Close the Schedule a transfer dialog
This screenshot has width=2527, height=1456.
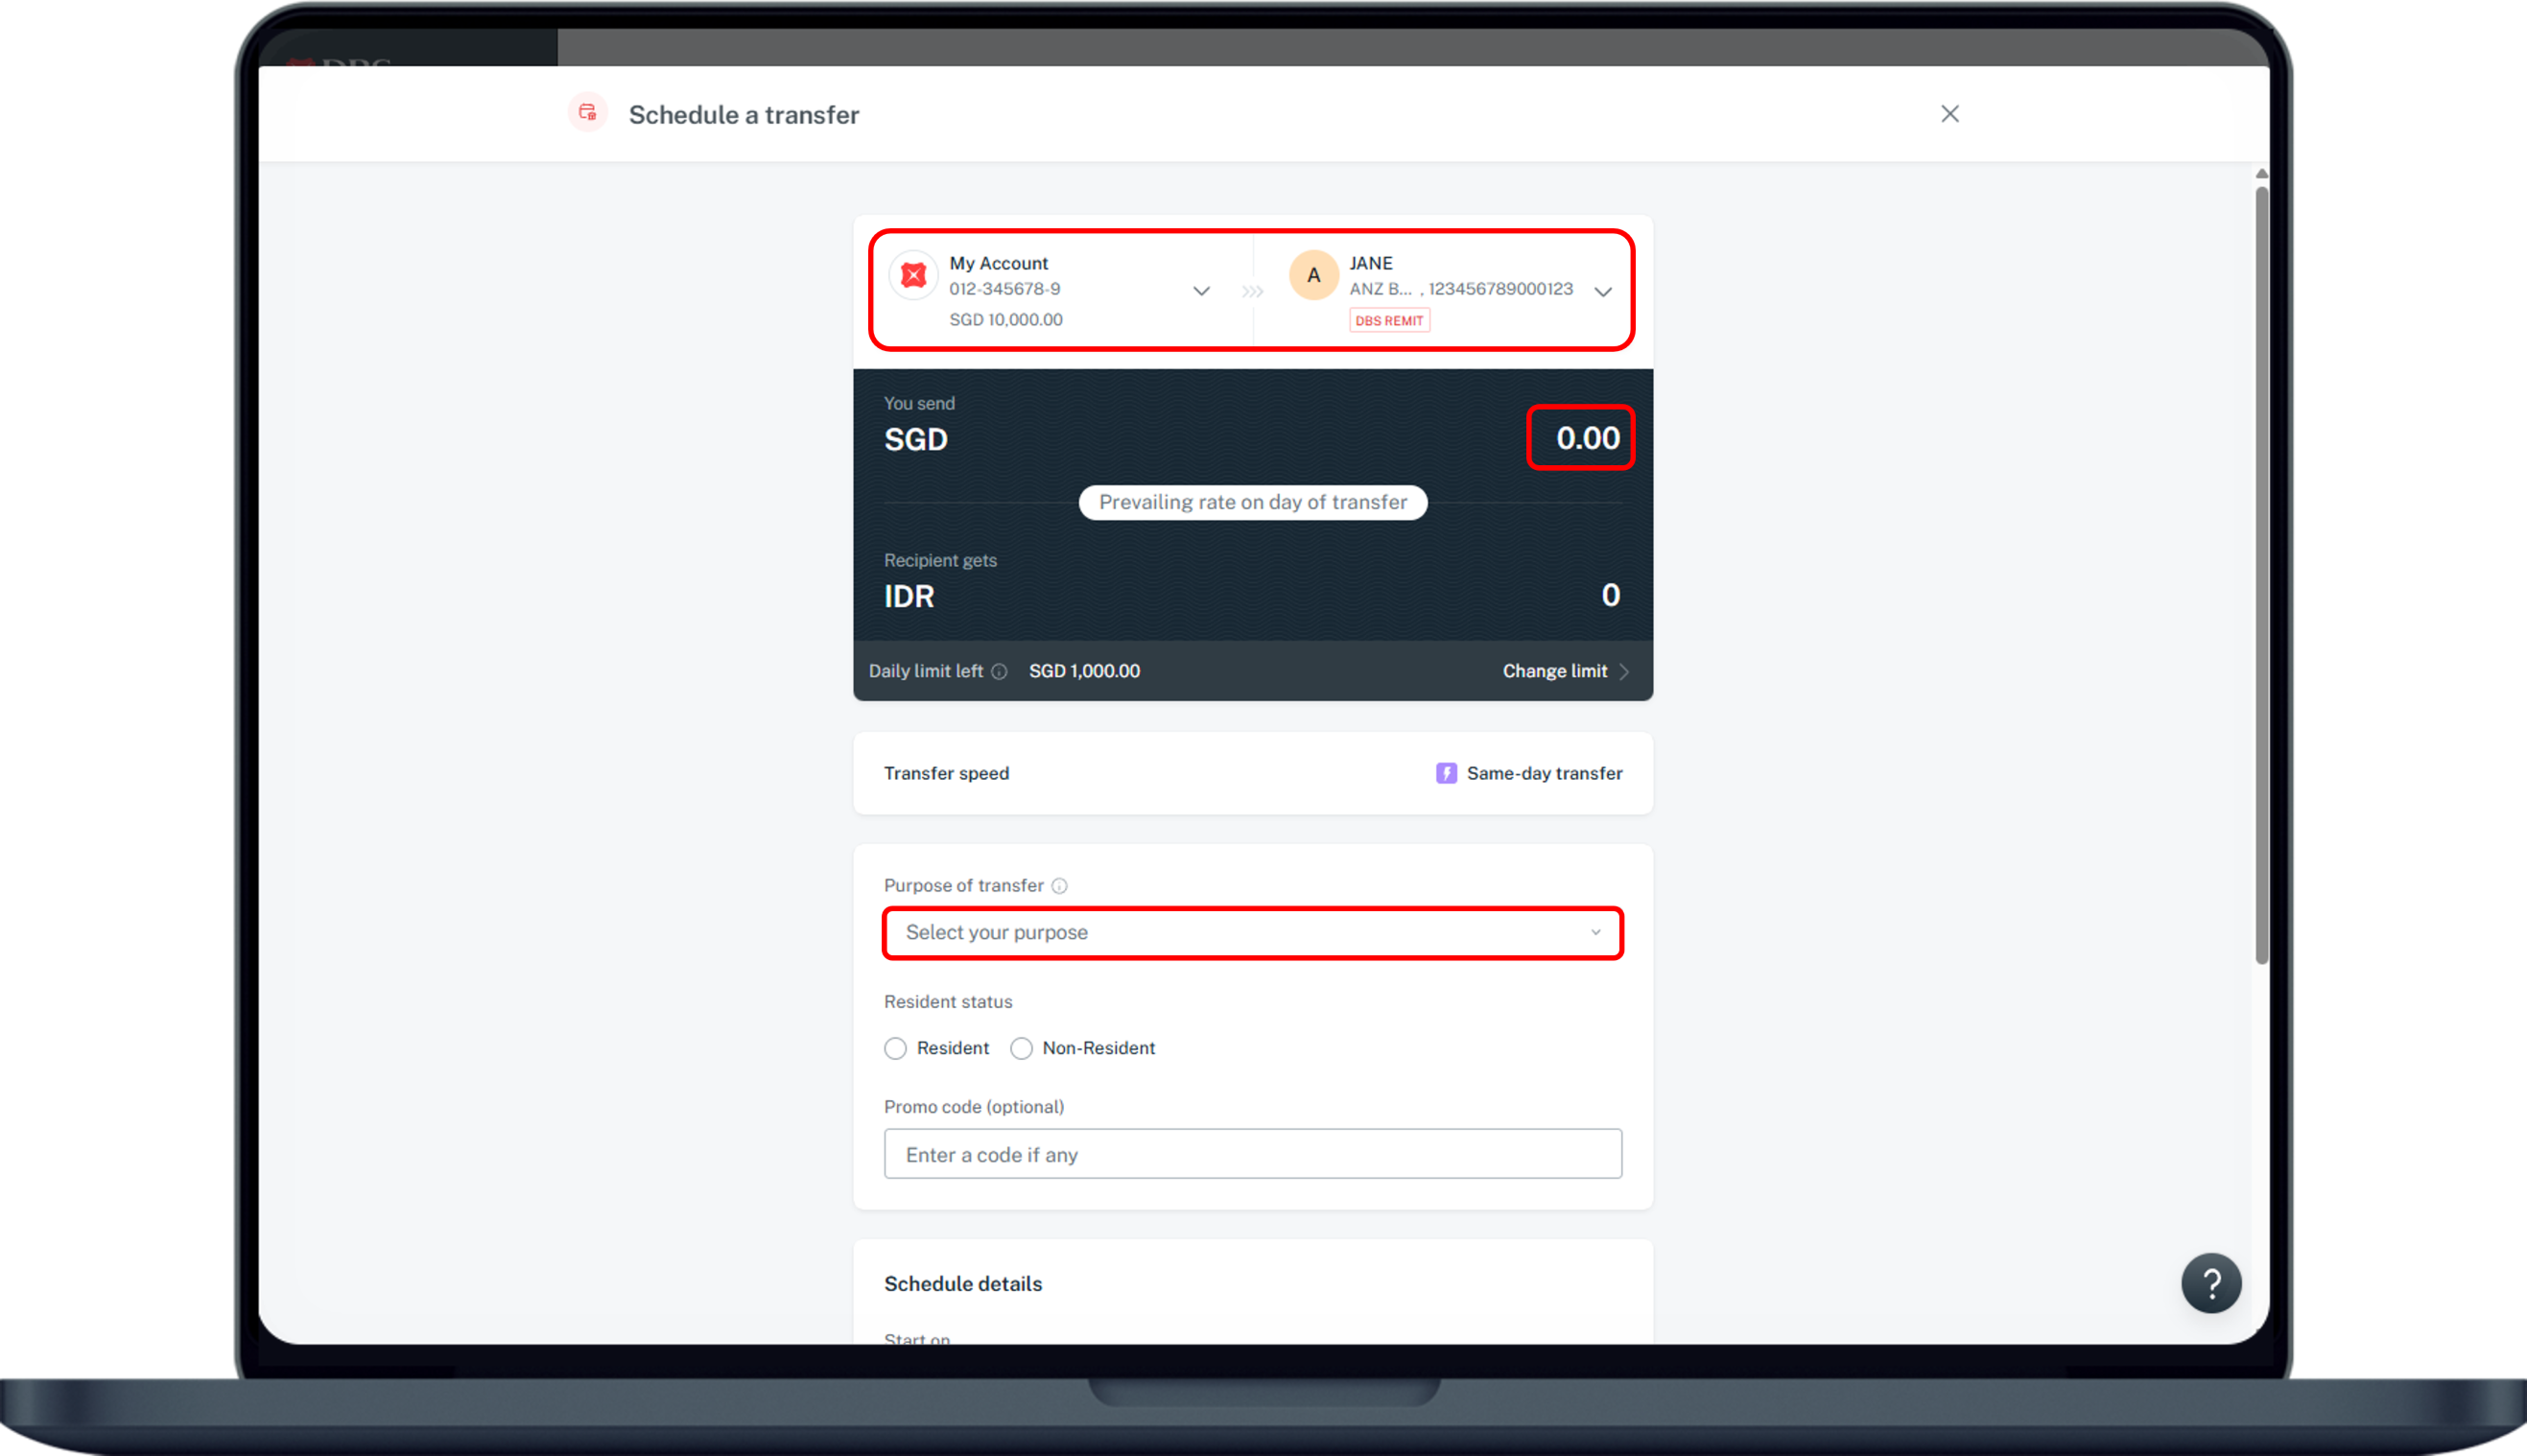point(1949,114)
